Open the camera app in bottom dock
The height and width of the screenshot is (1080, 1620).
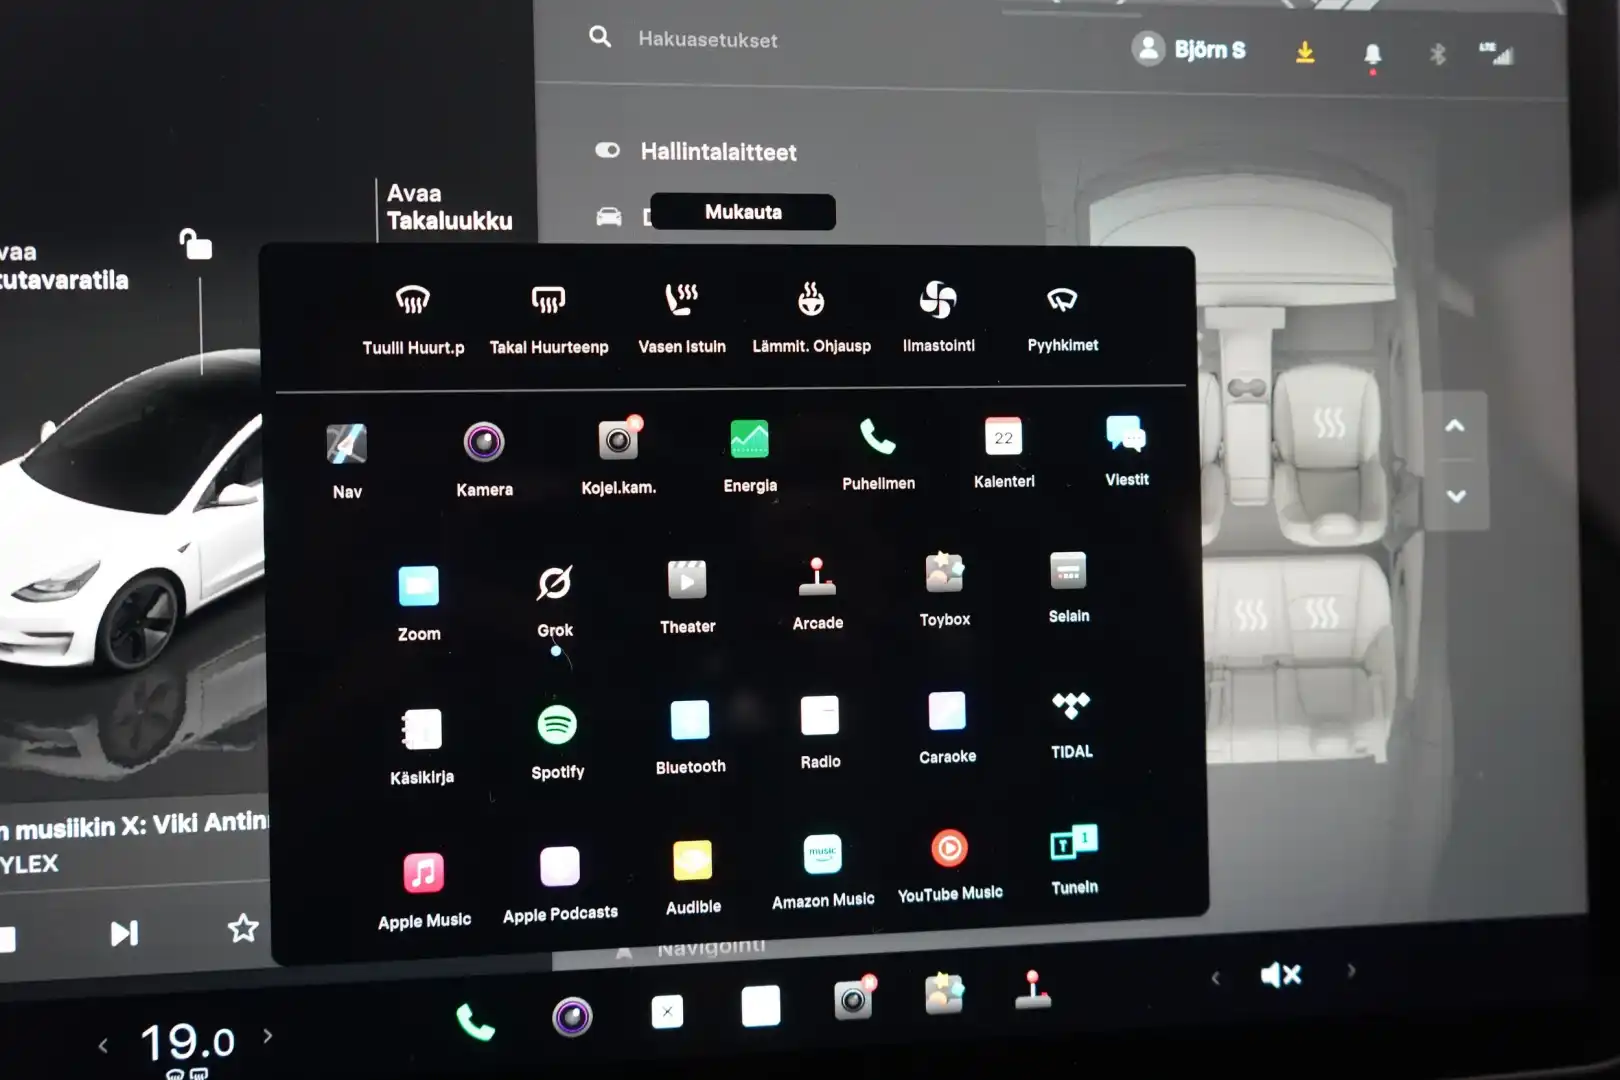(572, 1017)
